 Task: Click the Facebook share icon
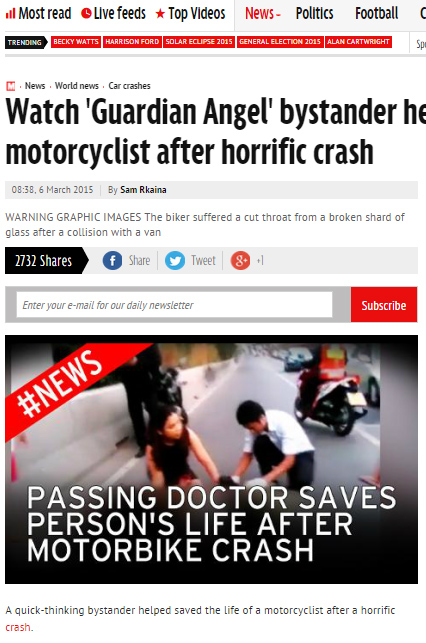112,260
